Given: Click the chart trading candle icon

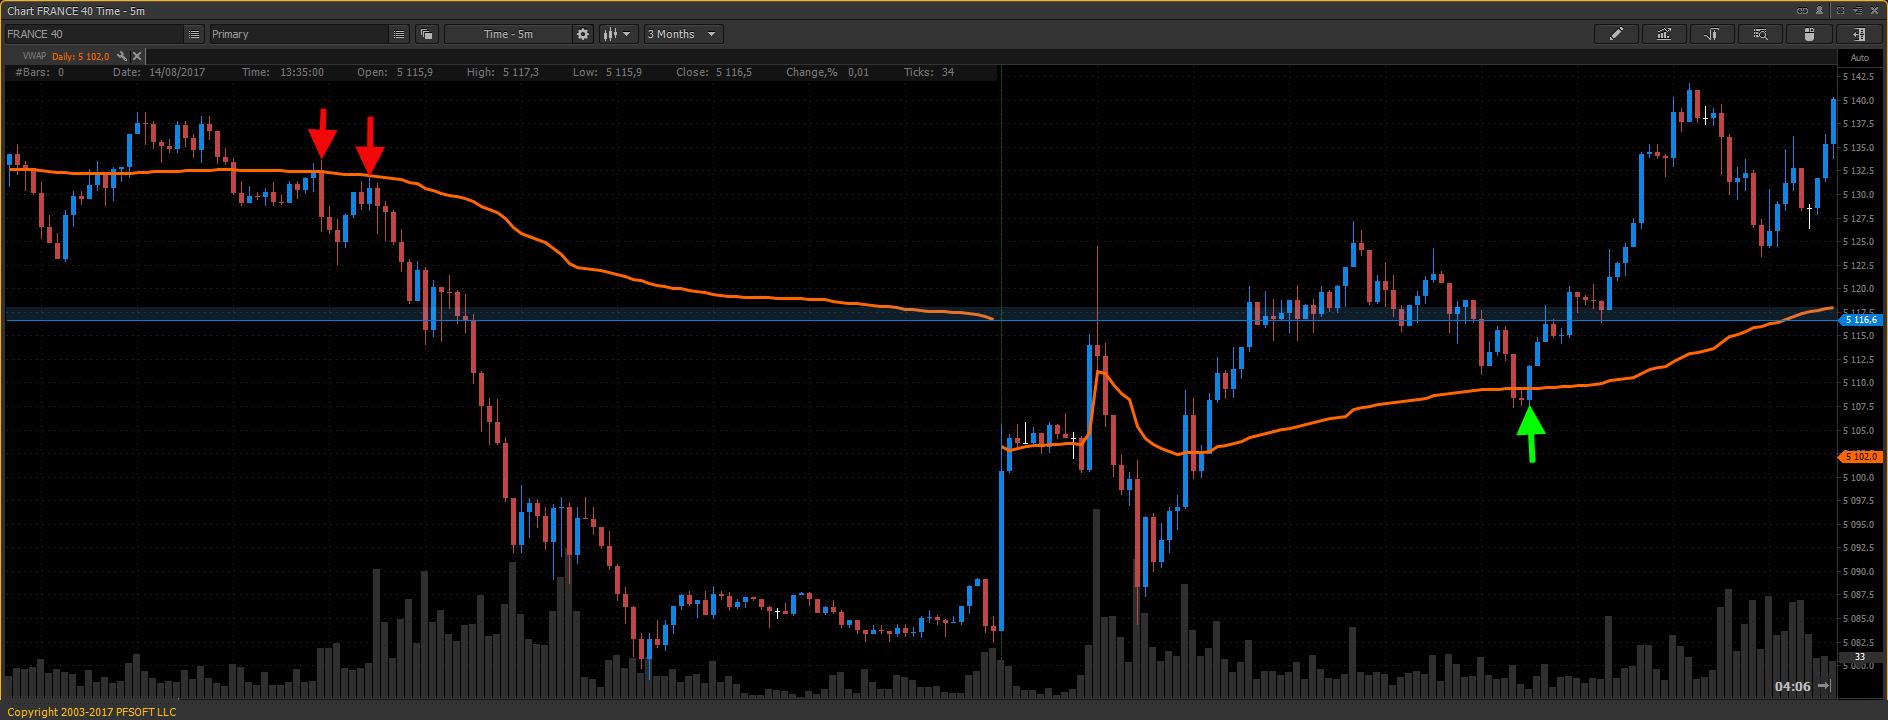Looking at the screenshot, I should [1712, 34].
